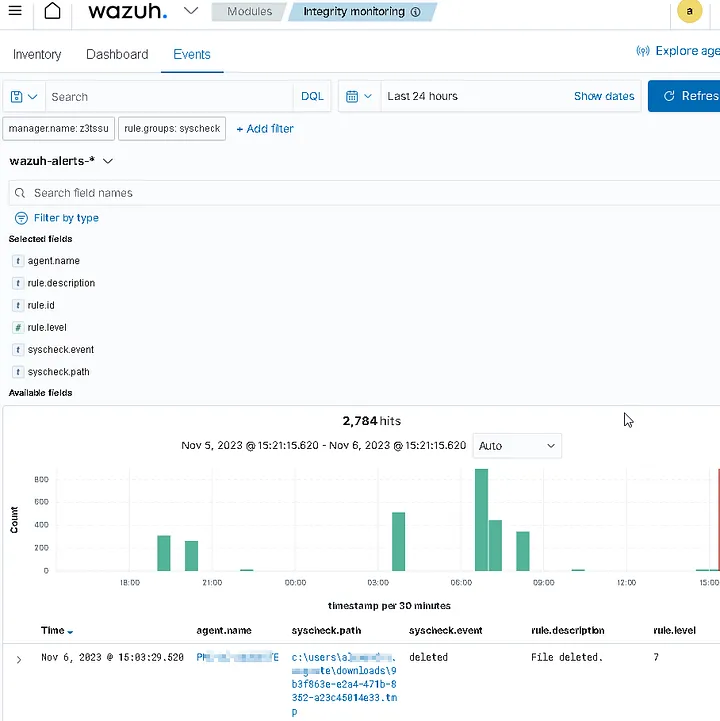Click the 'File deleted.' description cell

(566, 658)
